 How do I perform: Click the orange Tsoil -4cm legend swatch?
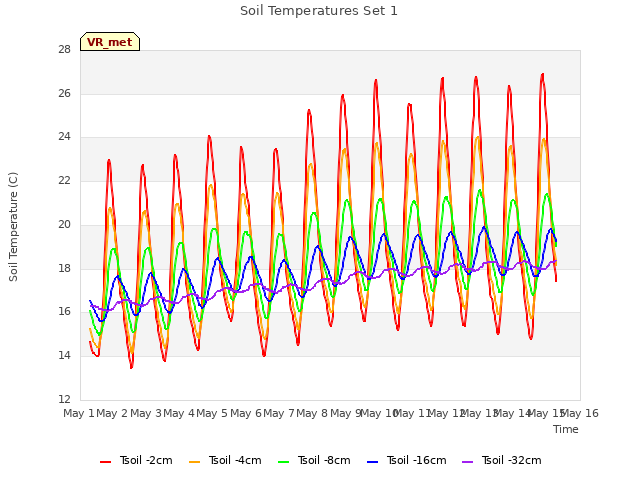point(195,462)
